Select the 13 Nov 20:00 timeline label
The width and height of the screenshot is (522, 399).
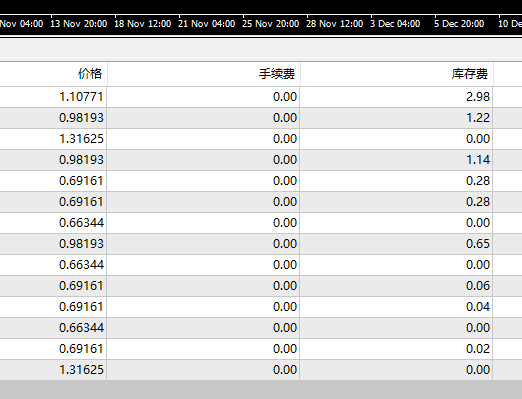pos(79,24)
